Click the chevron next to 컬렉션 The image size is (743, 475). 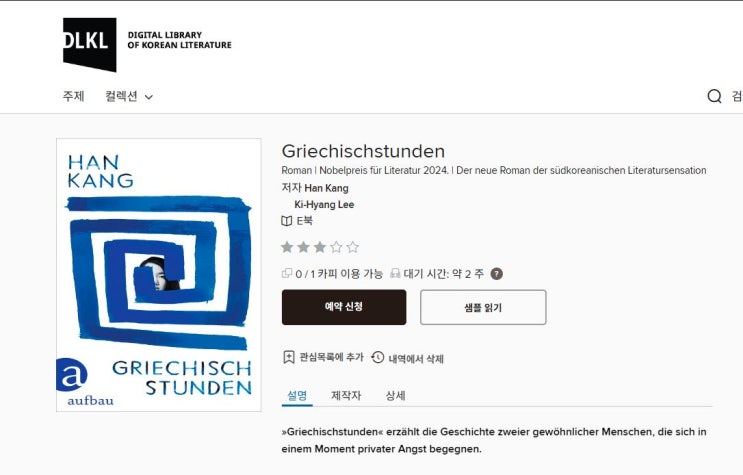point(149,97)
